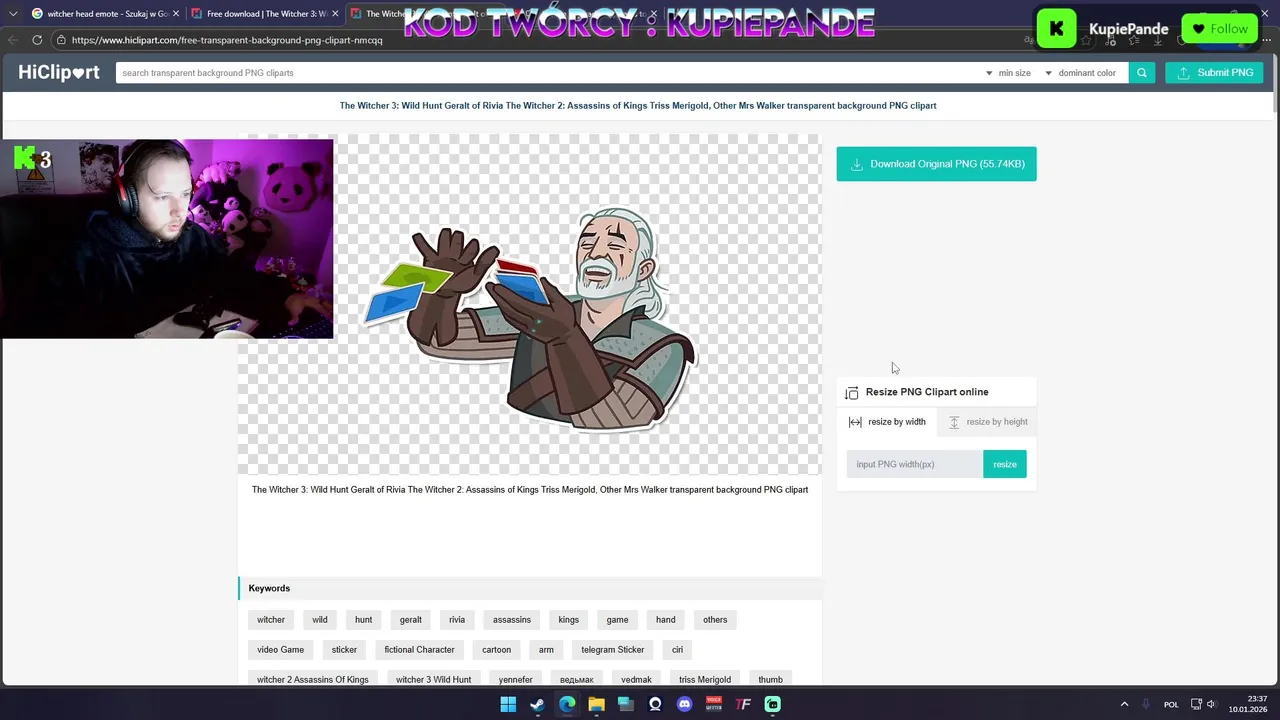
Task: Click the telegram Sticker keyword tag
Action: [x=613, y=650]
